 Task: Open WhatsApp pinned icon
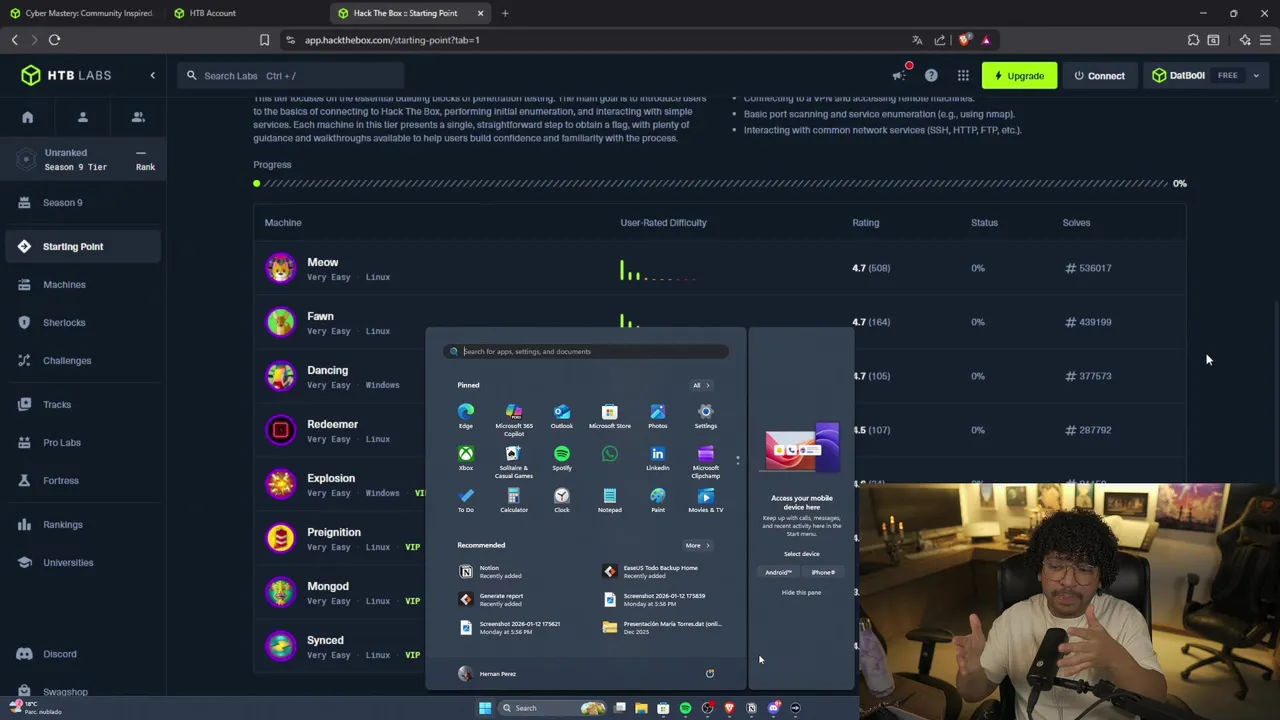coord(610,455)
